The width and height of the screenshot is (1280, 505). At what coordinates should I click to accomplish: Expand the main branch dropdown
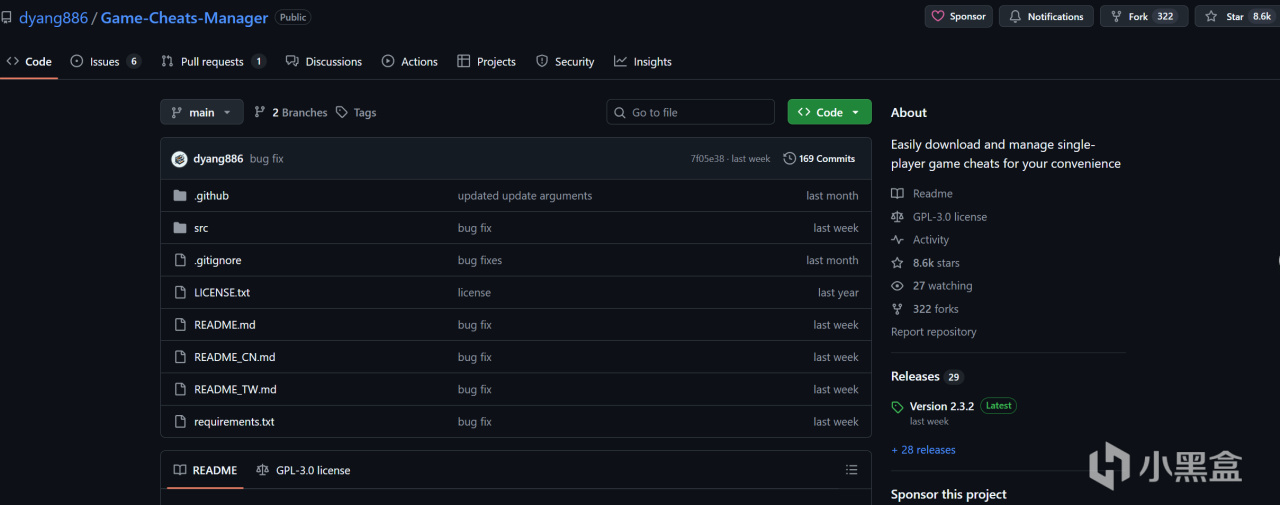202,113
